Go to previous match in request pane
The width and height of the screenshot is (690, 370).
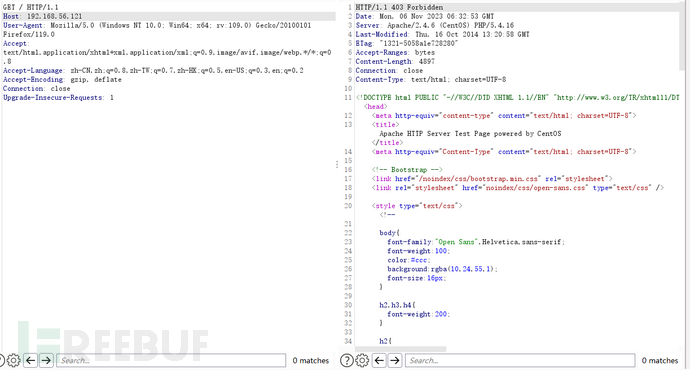[30, 360]
